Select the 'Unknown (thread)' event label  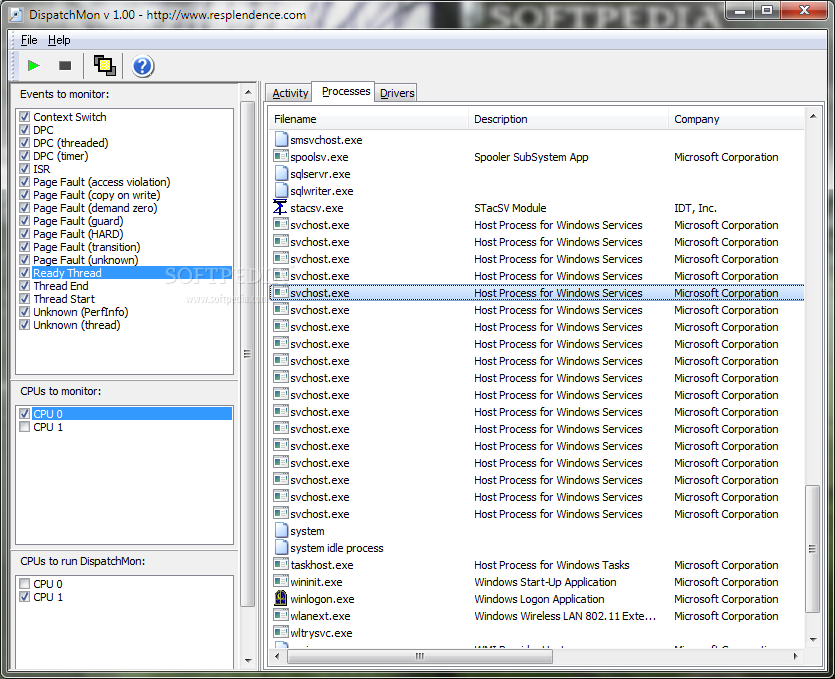point(77,325)
